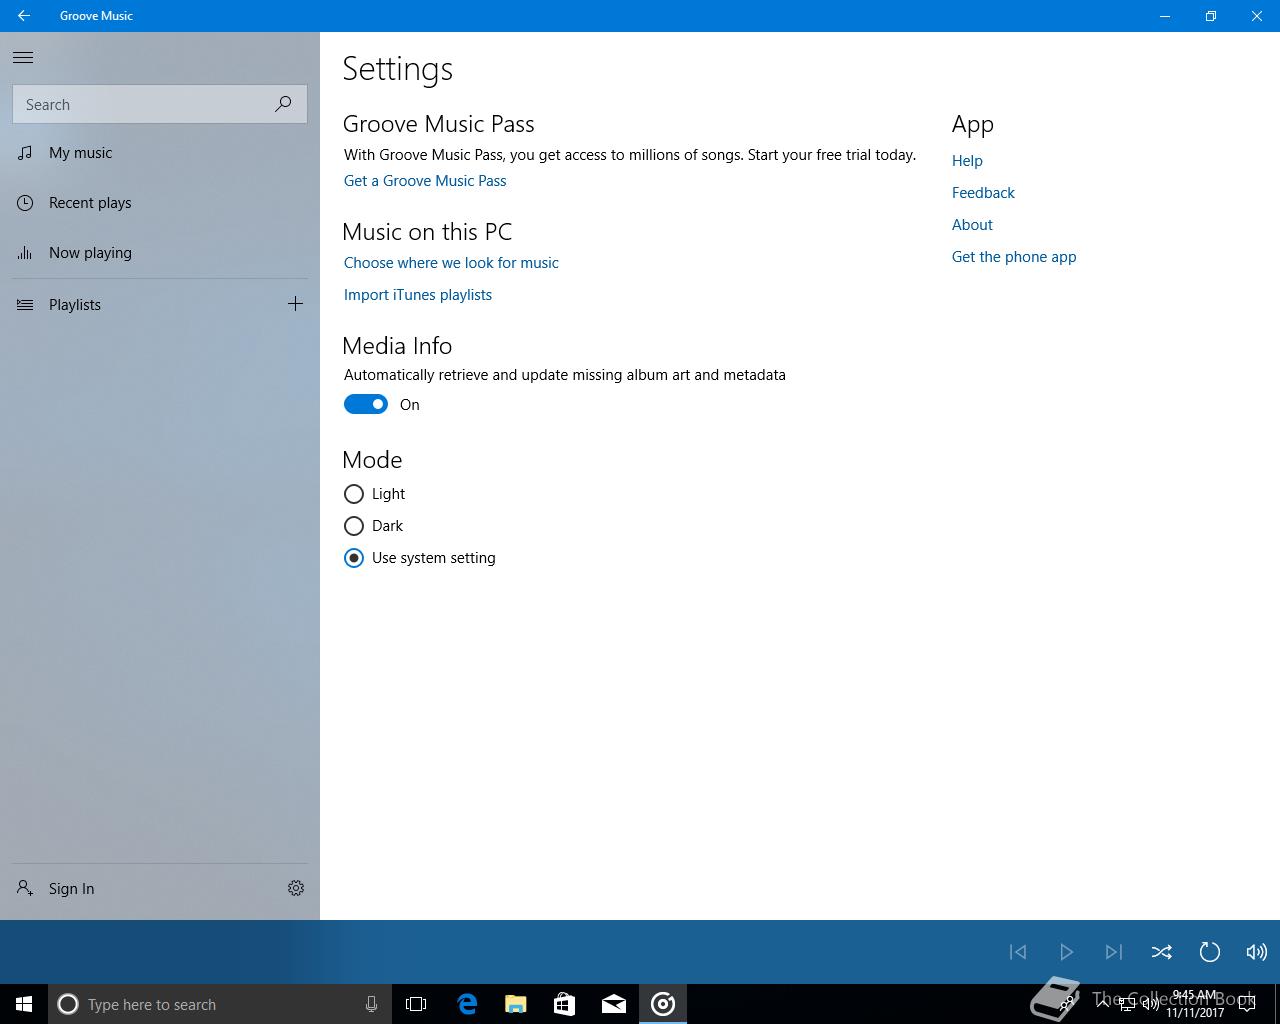Open settings gear icon in sidebar
Screen dimensions: 1280x1024
coord(296,888)
